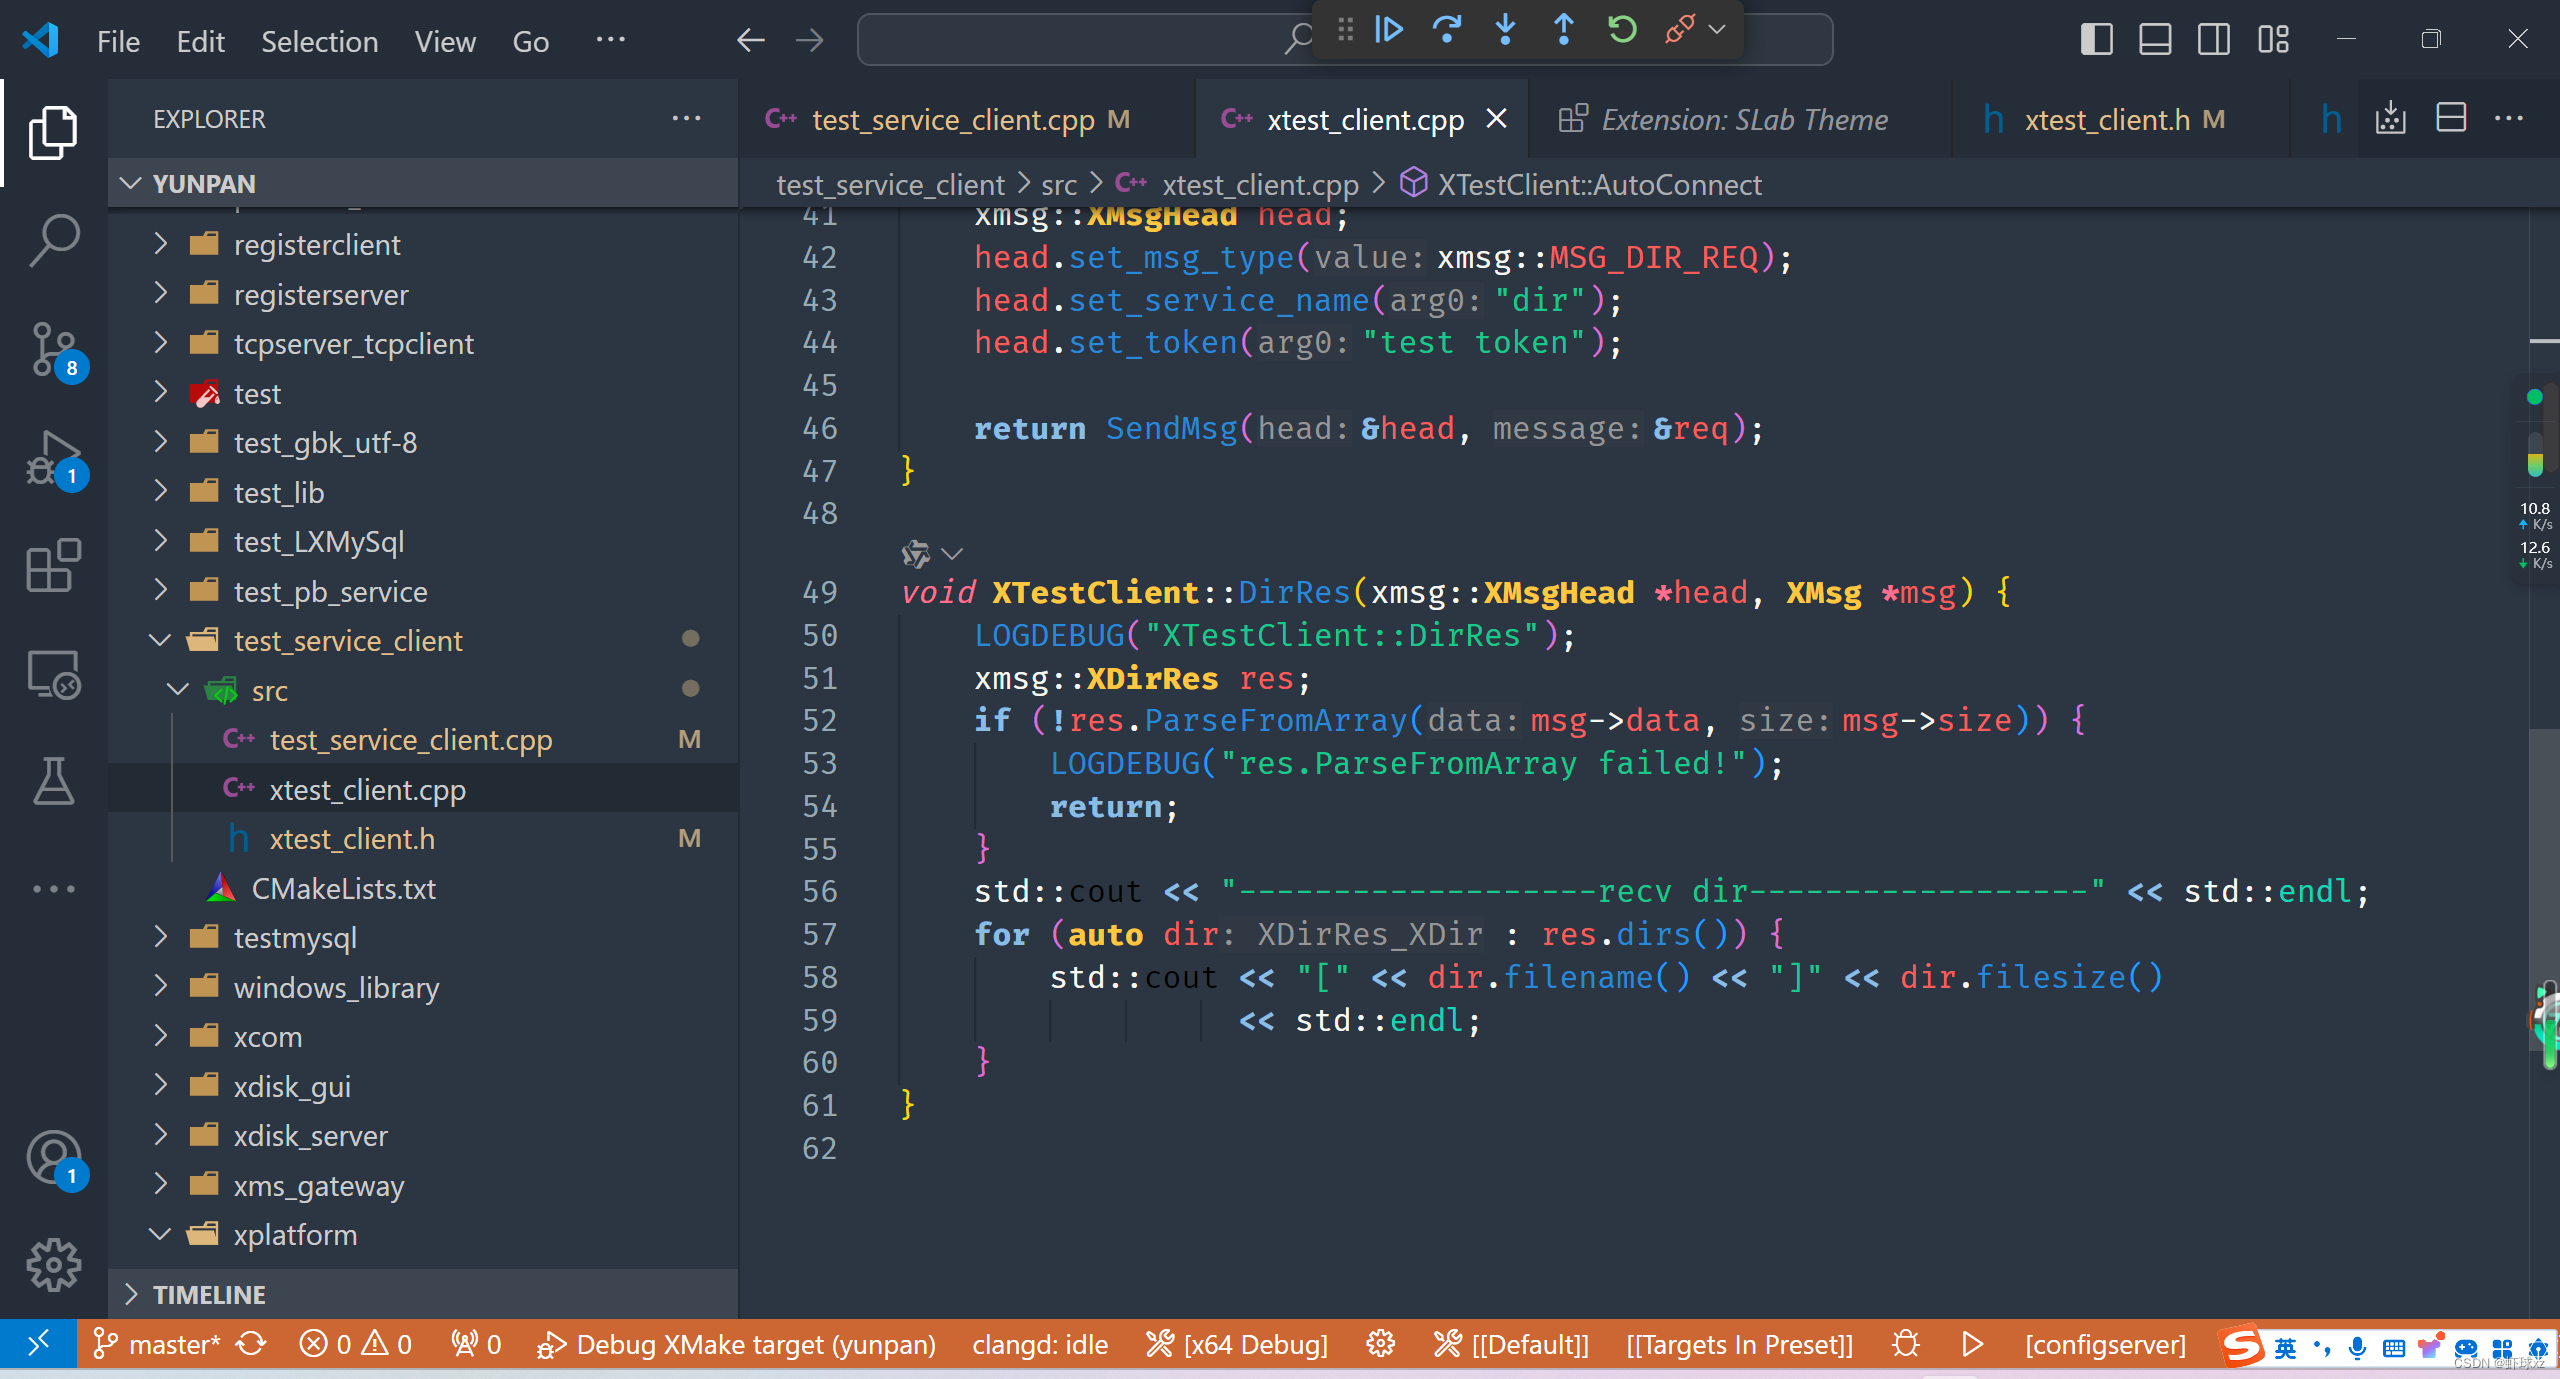
Task: Step Over in debug toolbar
Action: tap(1447, 29)
